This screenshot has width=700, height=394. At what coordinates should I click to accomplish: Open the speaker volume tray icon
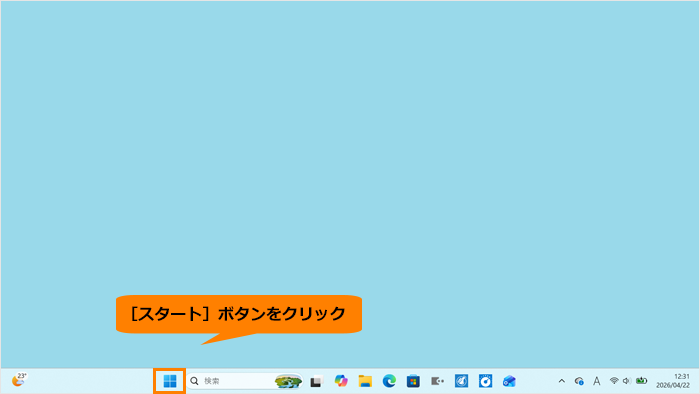coord(627,381)
